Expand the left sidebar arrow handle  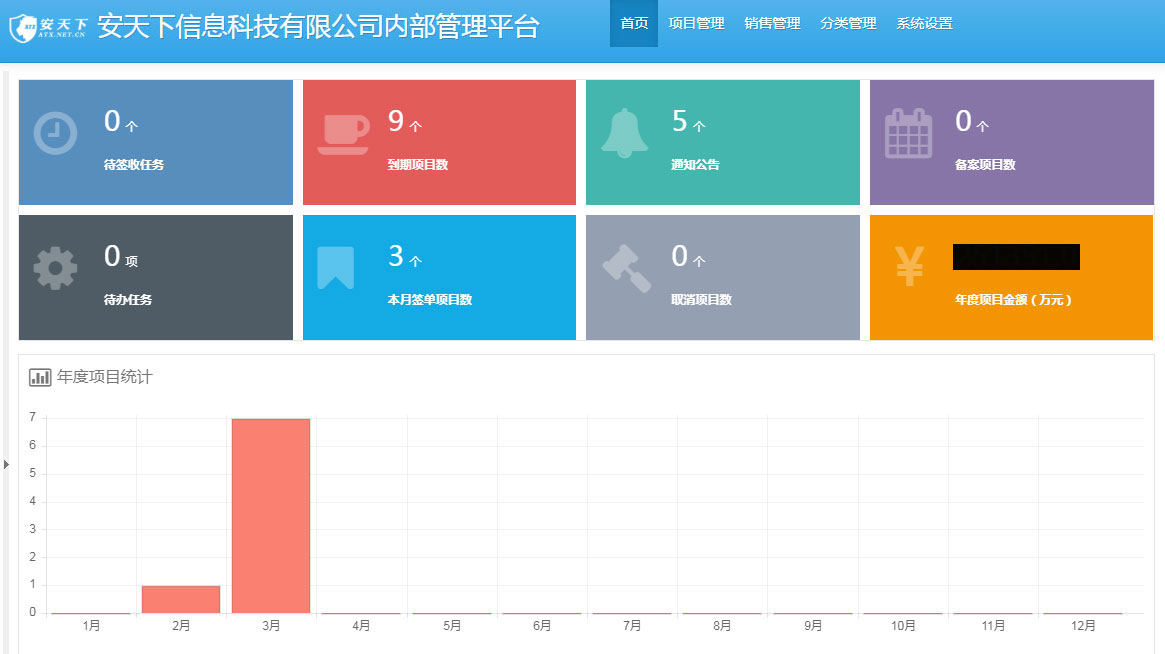5,464
